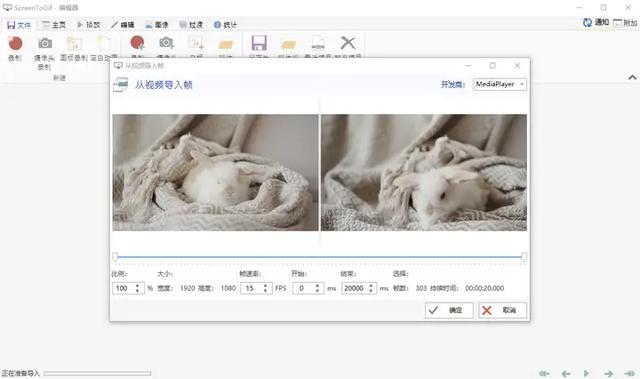
Task: Click the duration value 00:00:20.000
Action: pyautogui.click(x=484, y=288)
